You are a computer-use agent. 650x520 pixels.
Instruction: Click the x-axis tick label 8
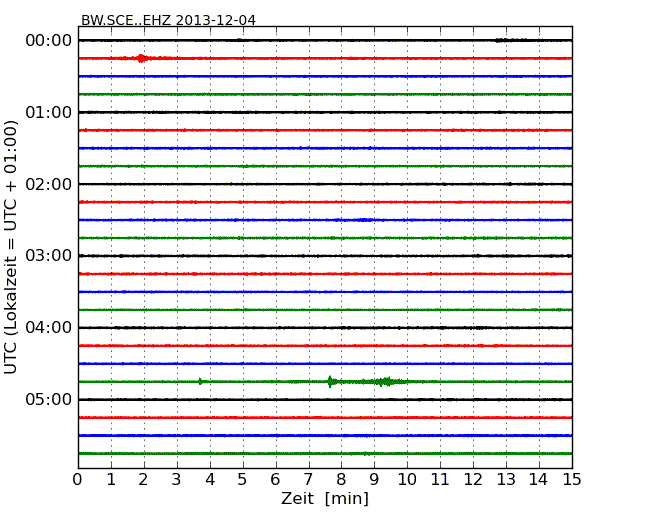[341, 479]
